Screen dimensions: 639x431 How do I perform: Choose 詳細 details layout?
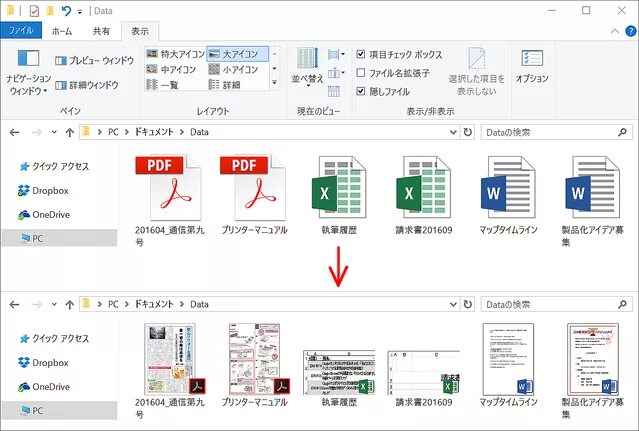(x=224, y=85)
